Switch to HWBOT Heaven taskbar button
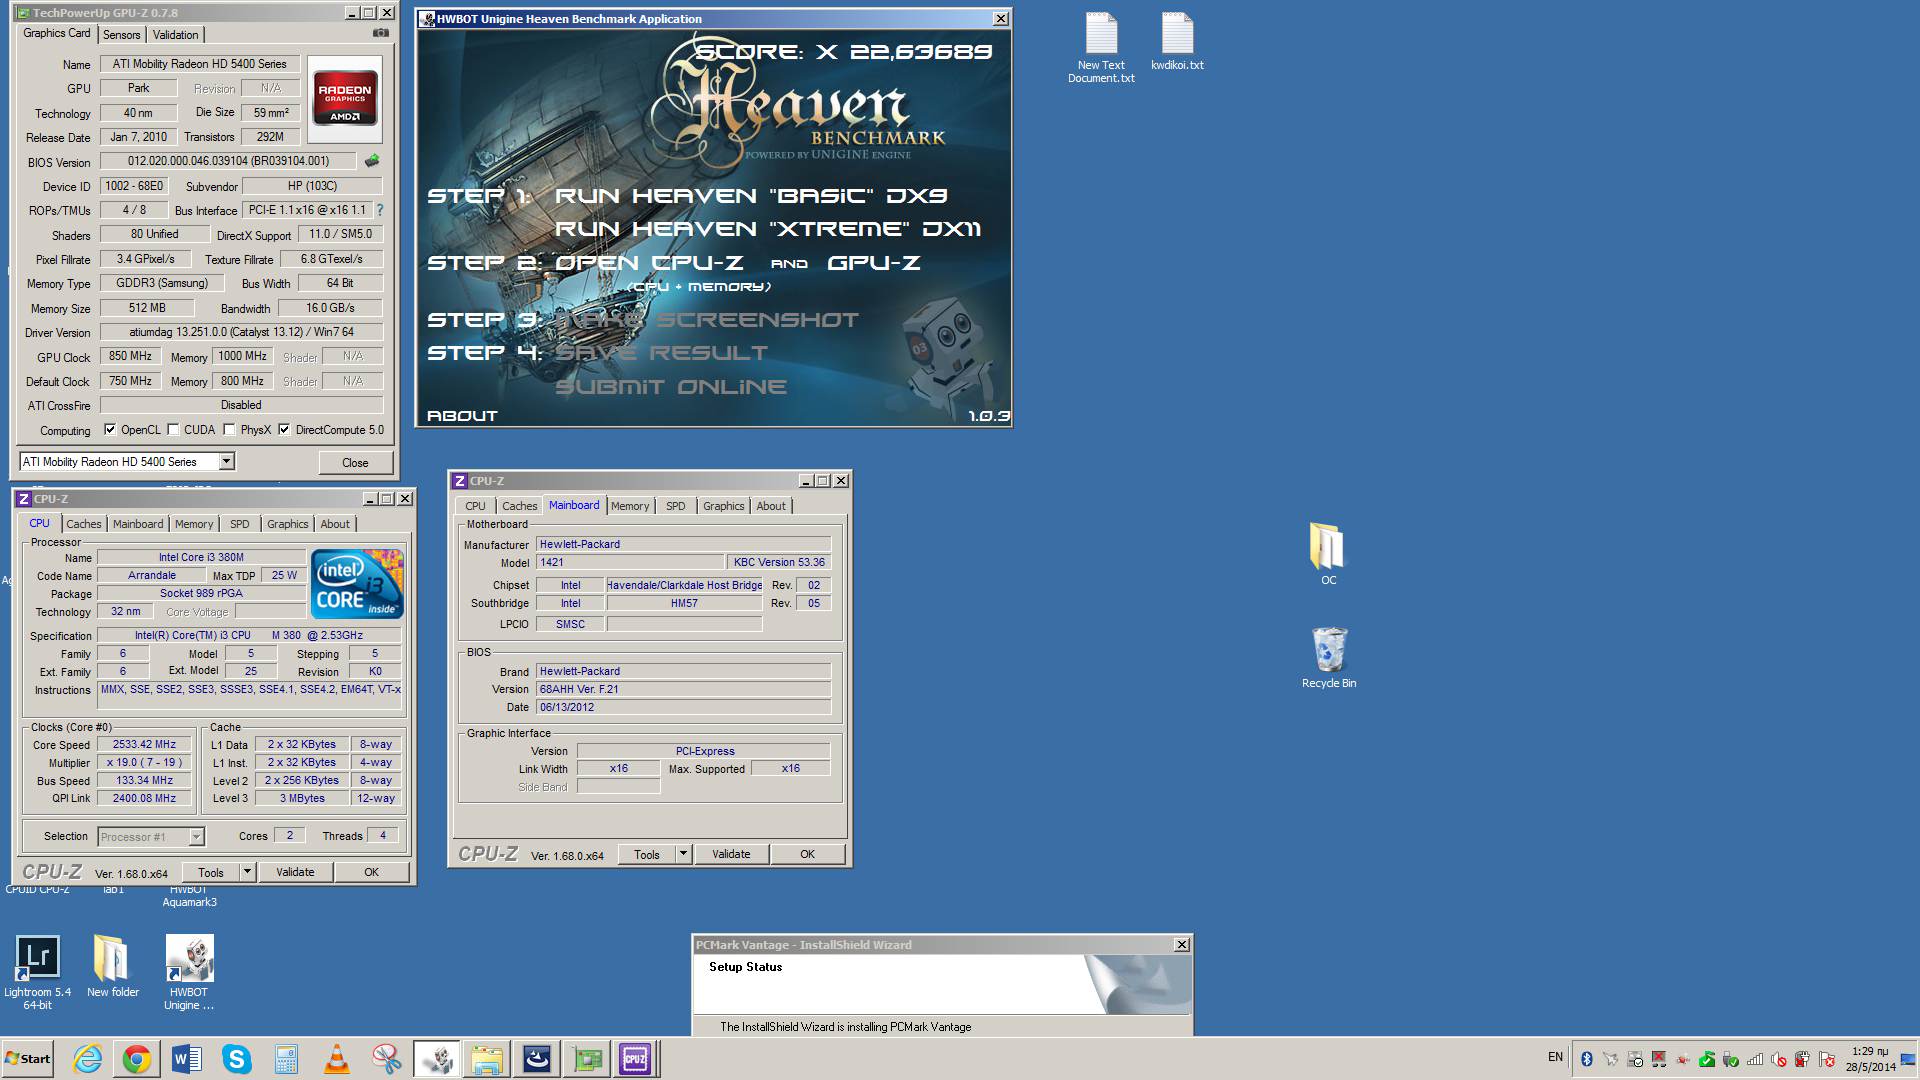The height and width of the screenshot is (1080, 1920). 437,1059
